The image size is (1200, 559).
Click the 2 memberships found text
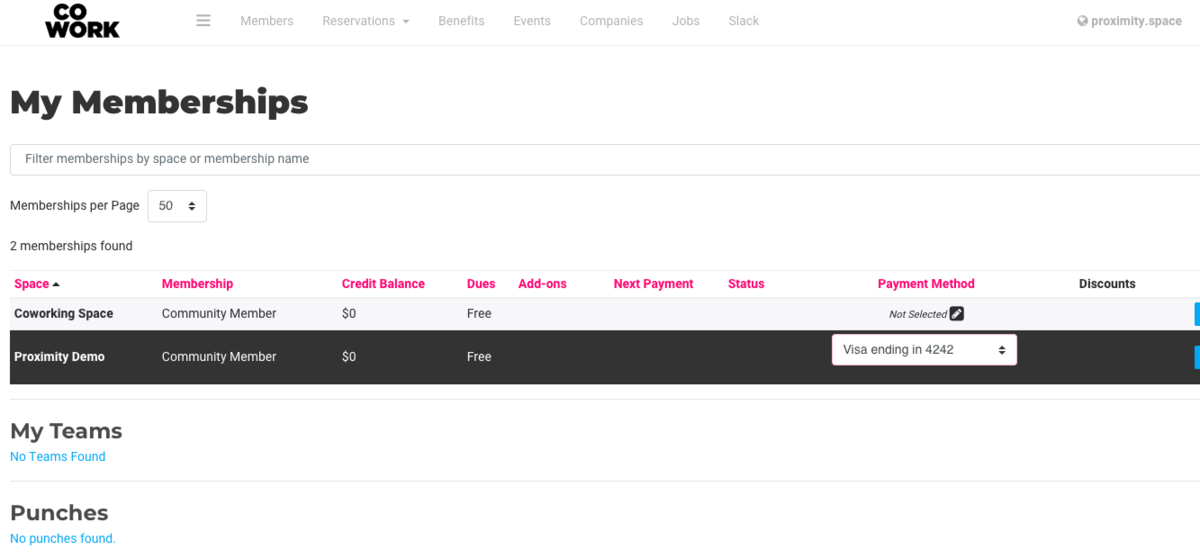[71, 246]
